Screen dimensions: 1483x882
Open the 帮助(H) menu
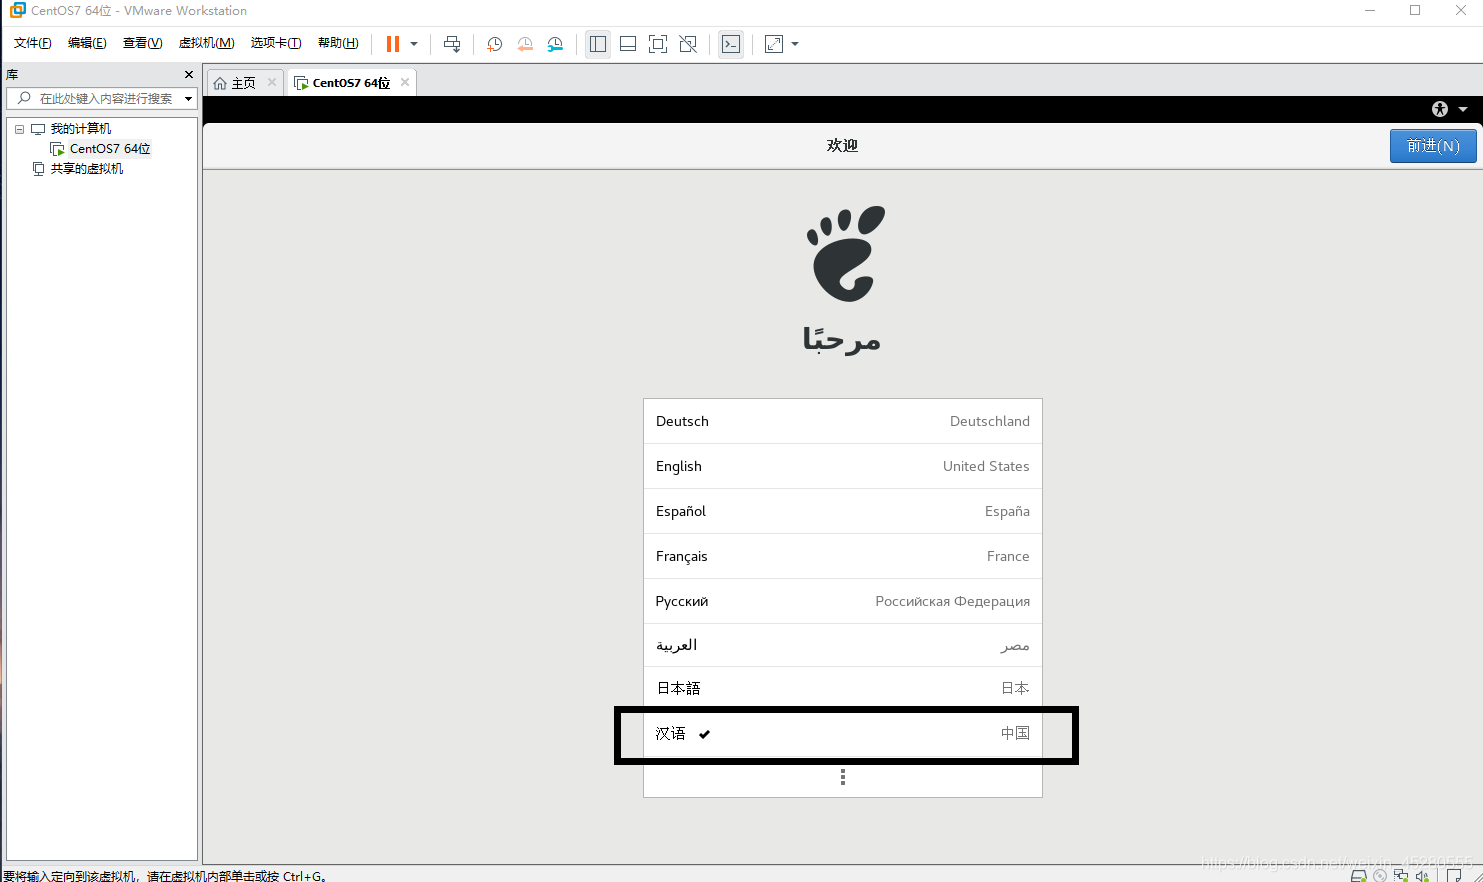click(338, 43)
